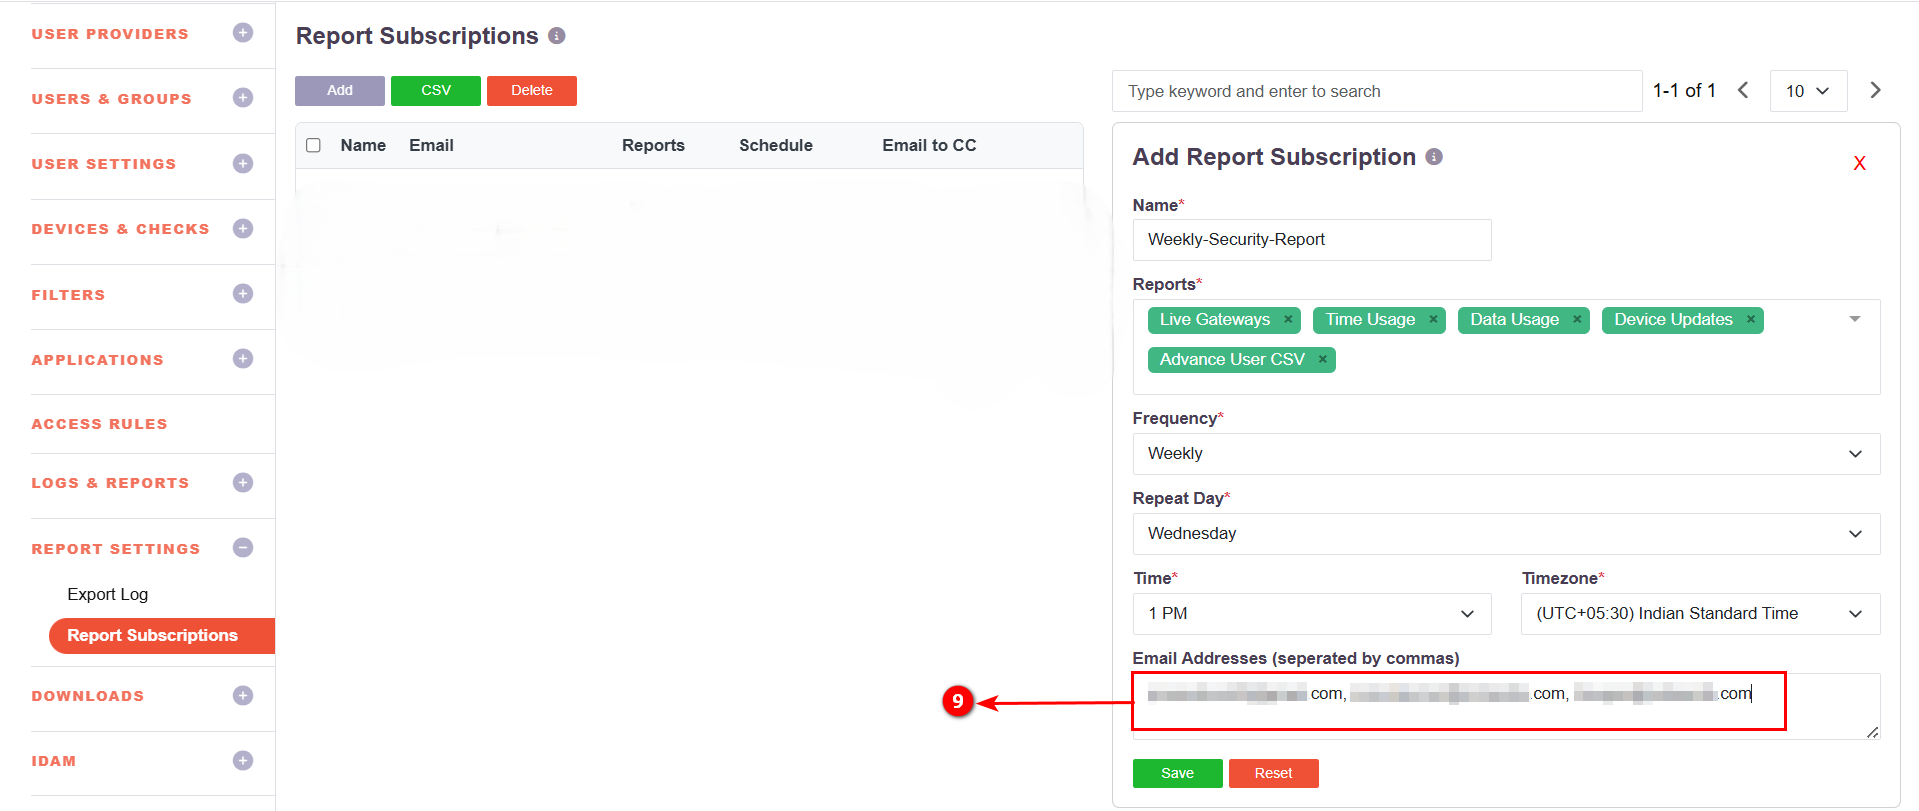The image size is (1919, 811).
Task: Remove the Time Usage report tag
Action: pos(1433,320)
